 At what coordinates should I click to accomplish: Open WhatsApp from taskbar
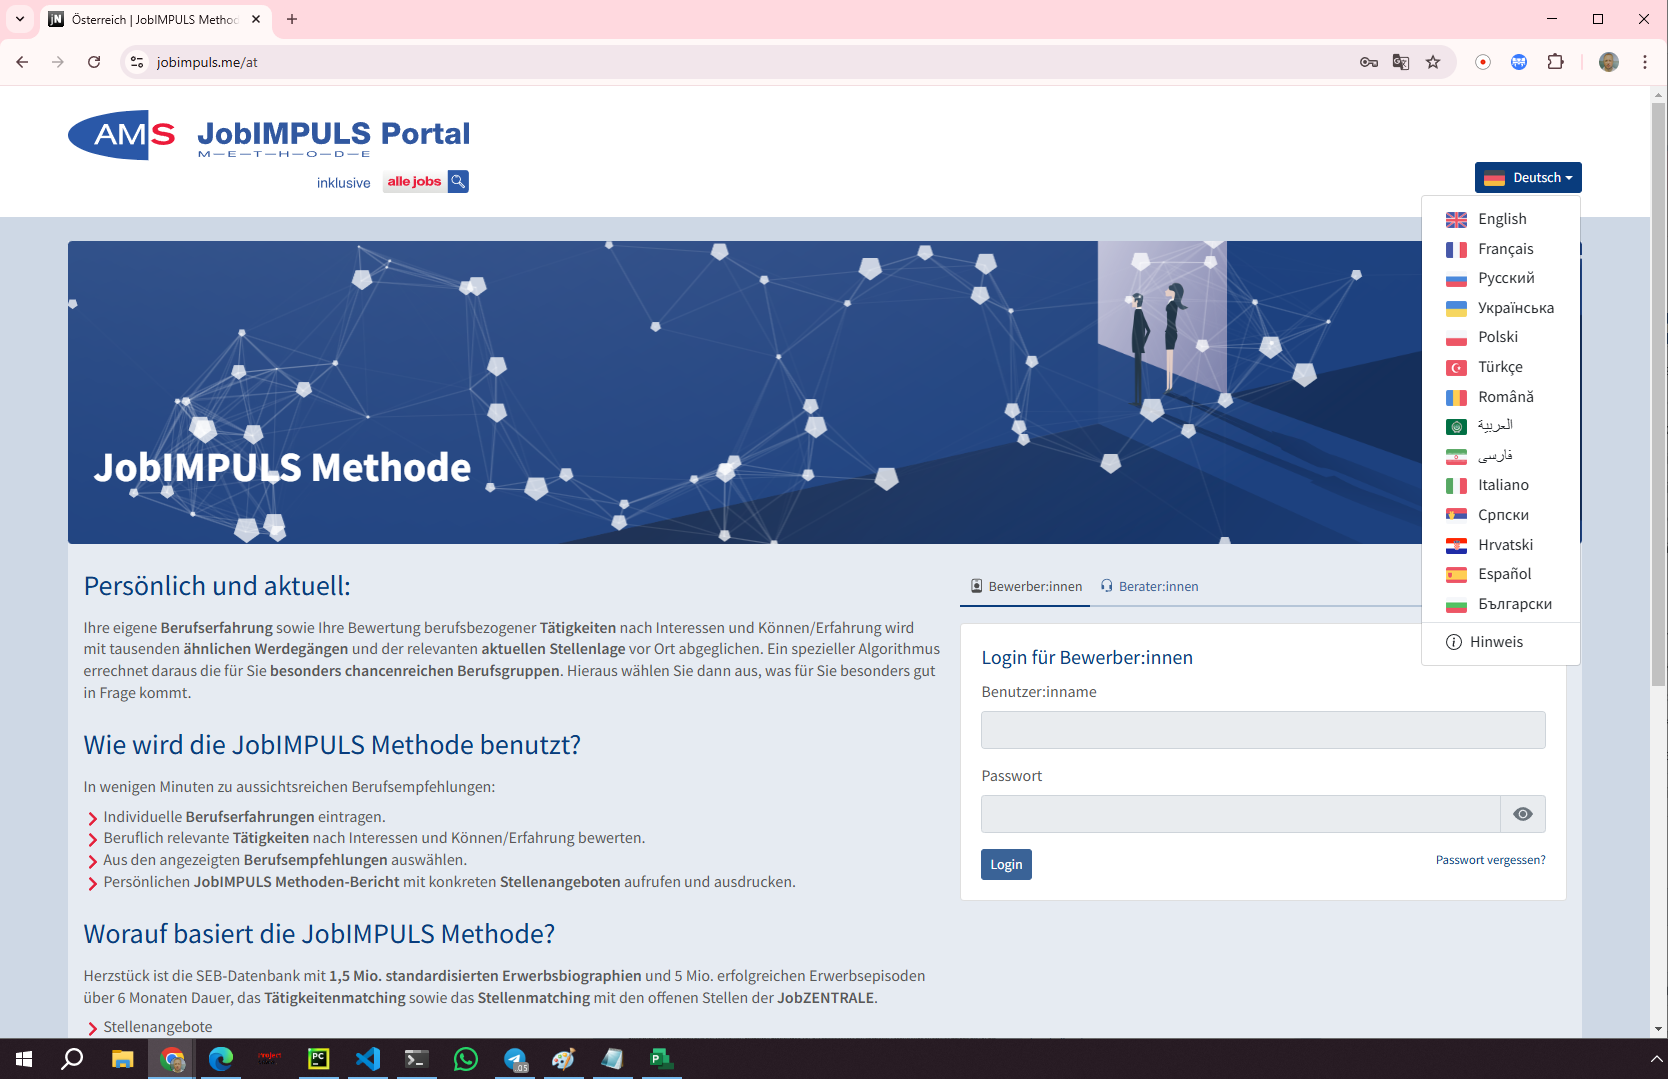(466, 1059)
